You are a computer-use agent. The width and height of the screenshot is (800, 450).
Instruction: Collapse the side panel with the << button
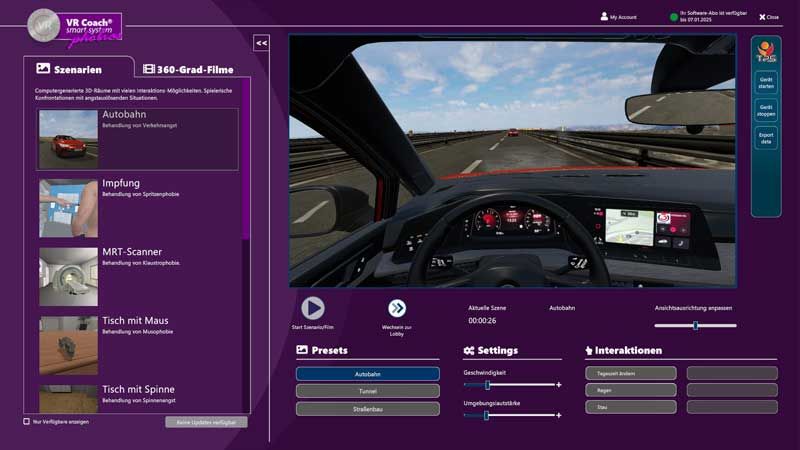pyautogui.click(x=261, y=43)
